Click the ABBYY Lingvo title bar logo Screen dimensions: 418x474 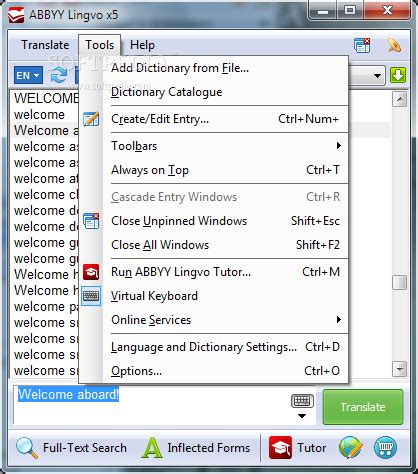16,15
